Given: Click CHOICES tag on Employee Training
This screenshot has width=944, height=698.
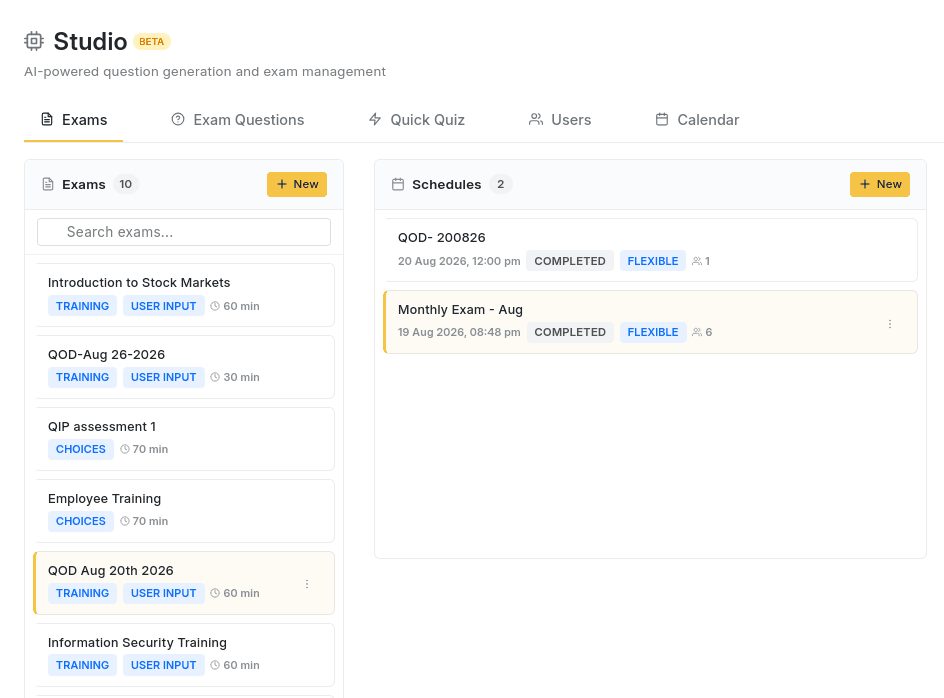Looking at the screenshot, I should (81, 521).
